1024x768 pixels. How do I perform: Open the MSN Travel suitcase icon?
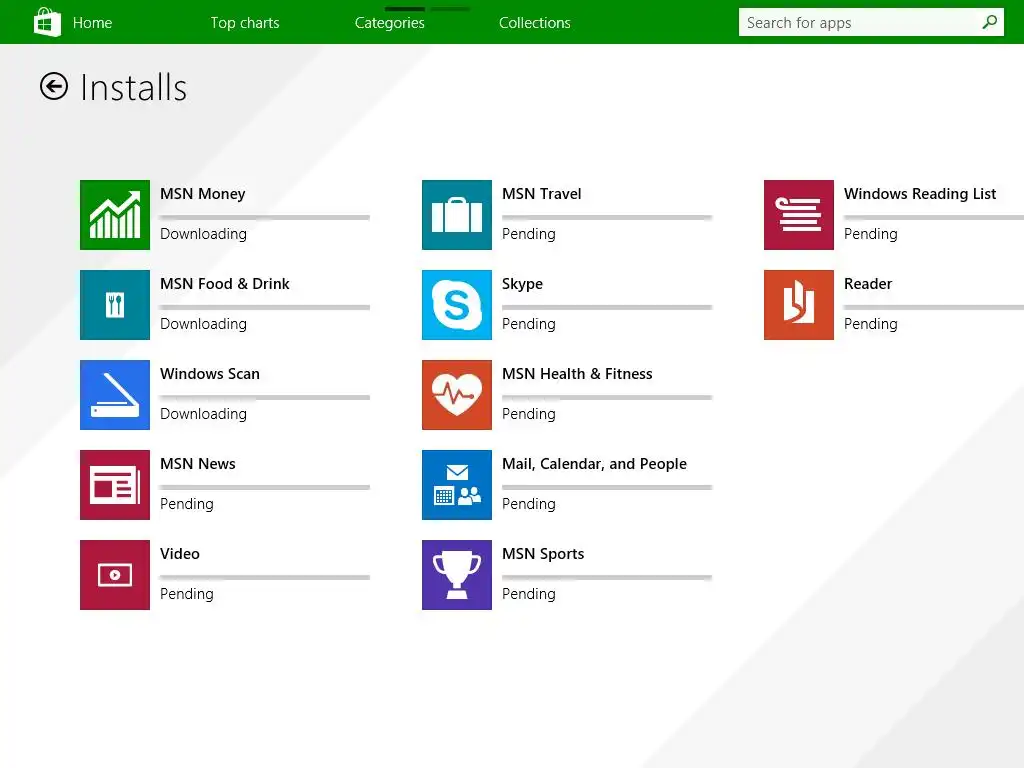(x=456, y=215)
